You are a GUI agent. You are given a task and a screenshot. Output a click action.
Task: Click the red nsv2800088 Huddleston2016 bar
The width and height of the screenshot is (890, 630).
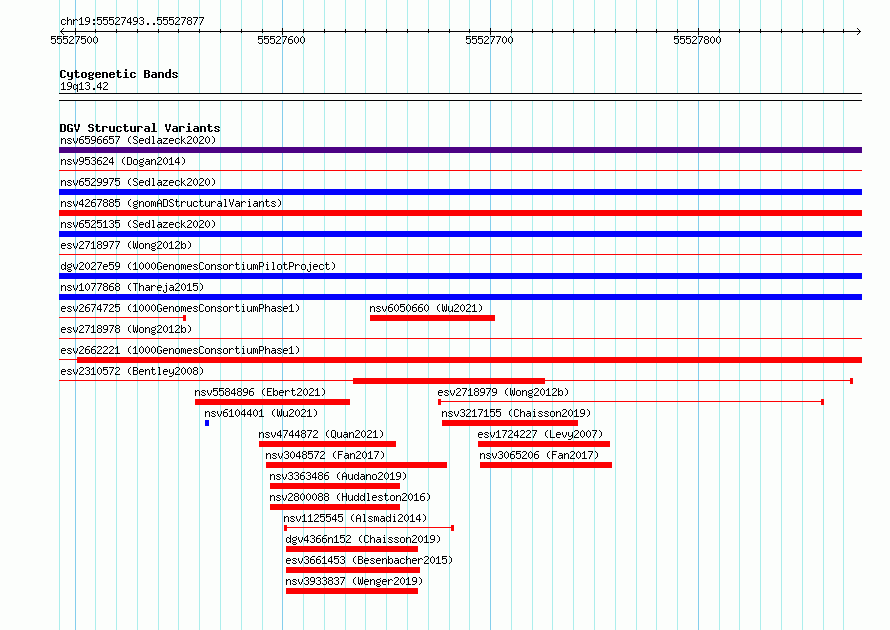pyautogui.click(x=335, y=507)
